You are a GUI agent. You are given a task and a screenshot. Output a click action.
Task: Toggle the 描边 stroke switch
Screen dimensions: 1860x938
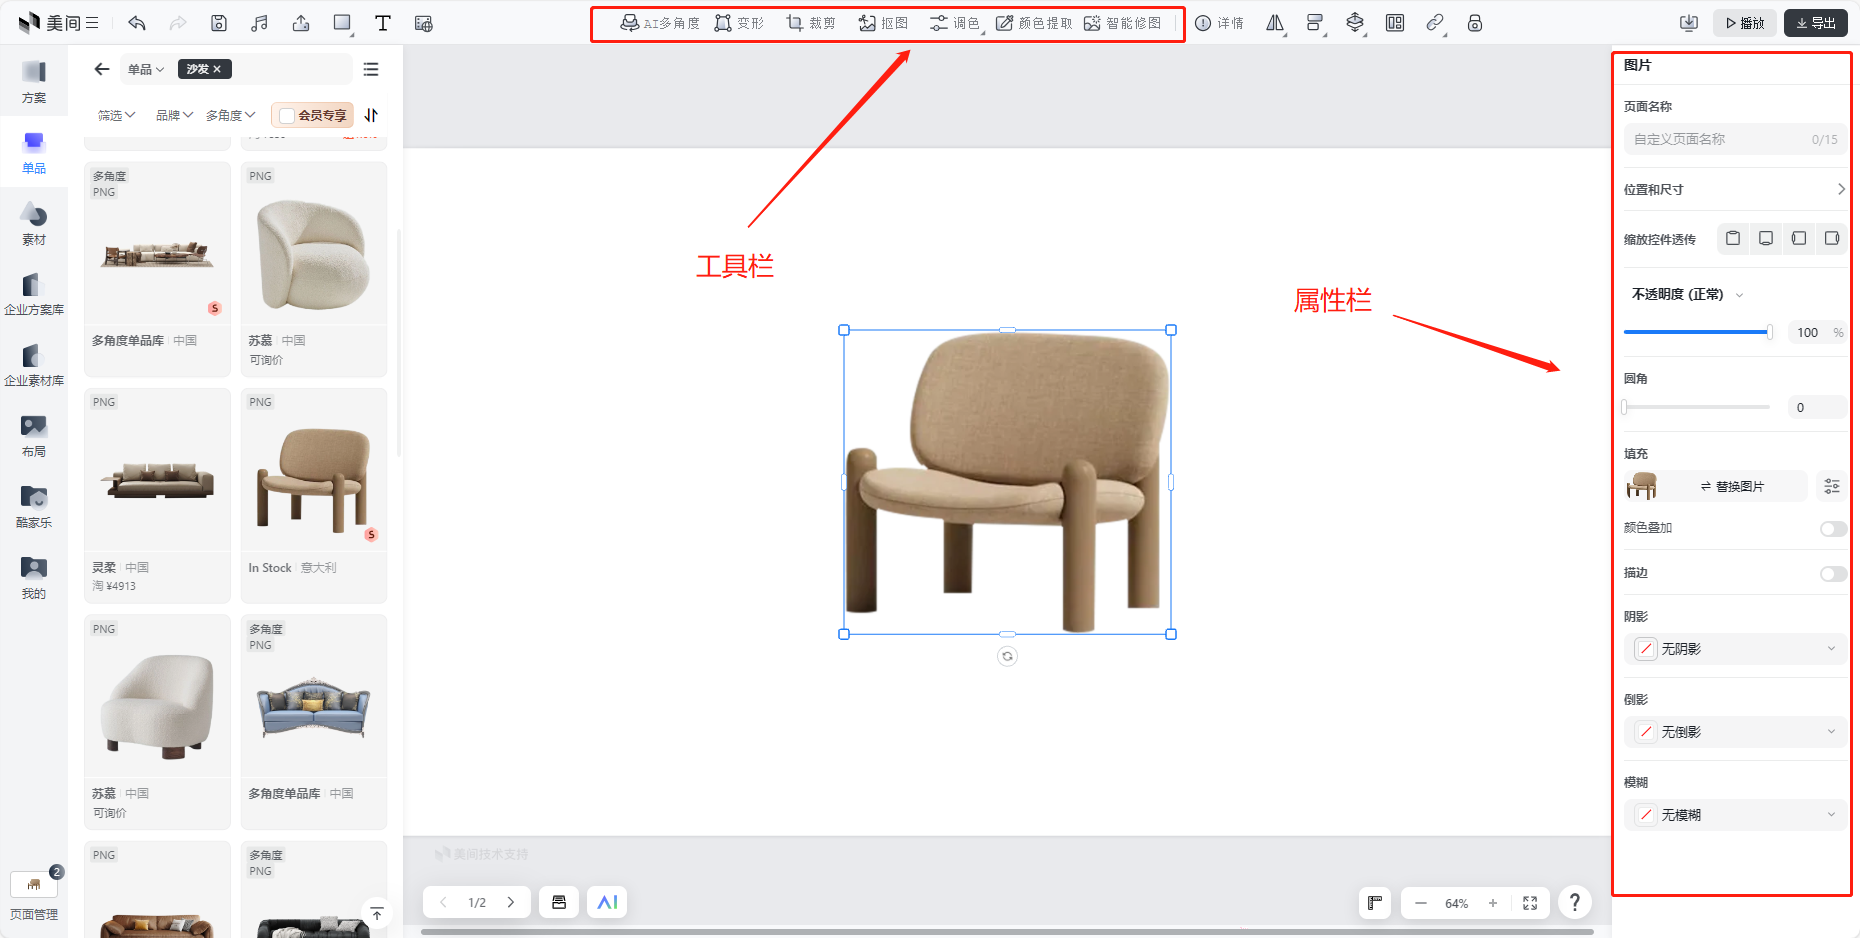(1833, 573)
